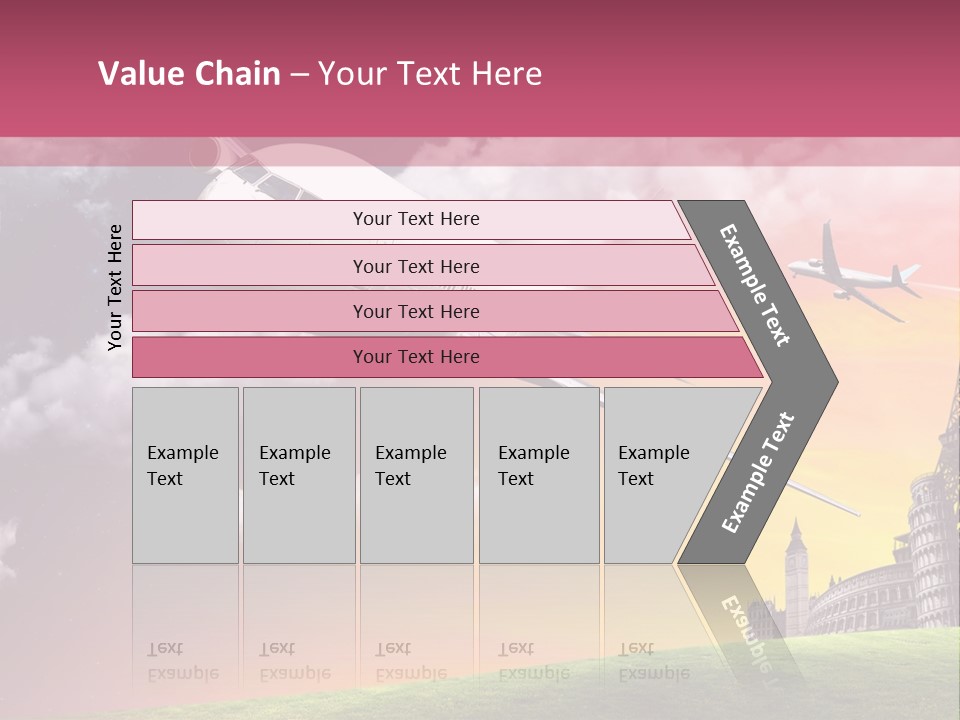
Task: Select the topmost lightest pink text bar
Action: click(x=415, y=219)
